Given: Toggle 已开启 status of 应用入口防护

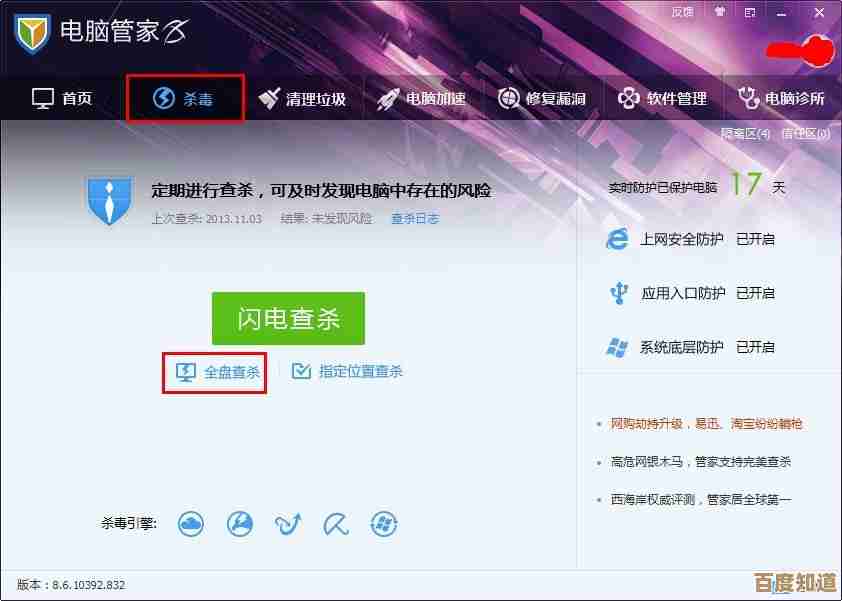Looking at the screenshot, I should tap(755, 293).
